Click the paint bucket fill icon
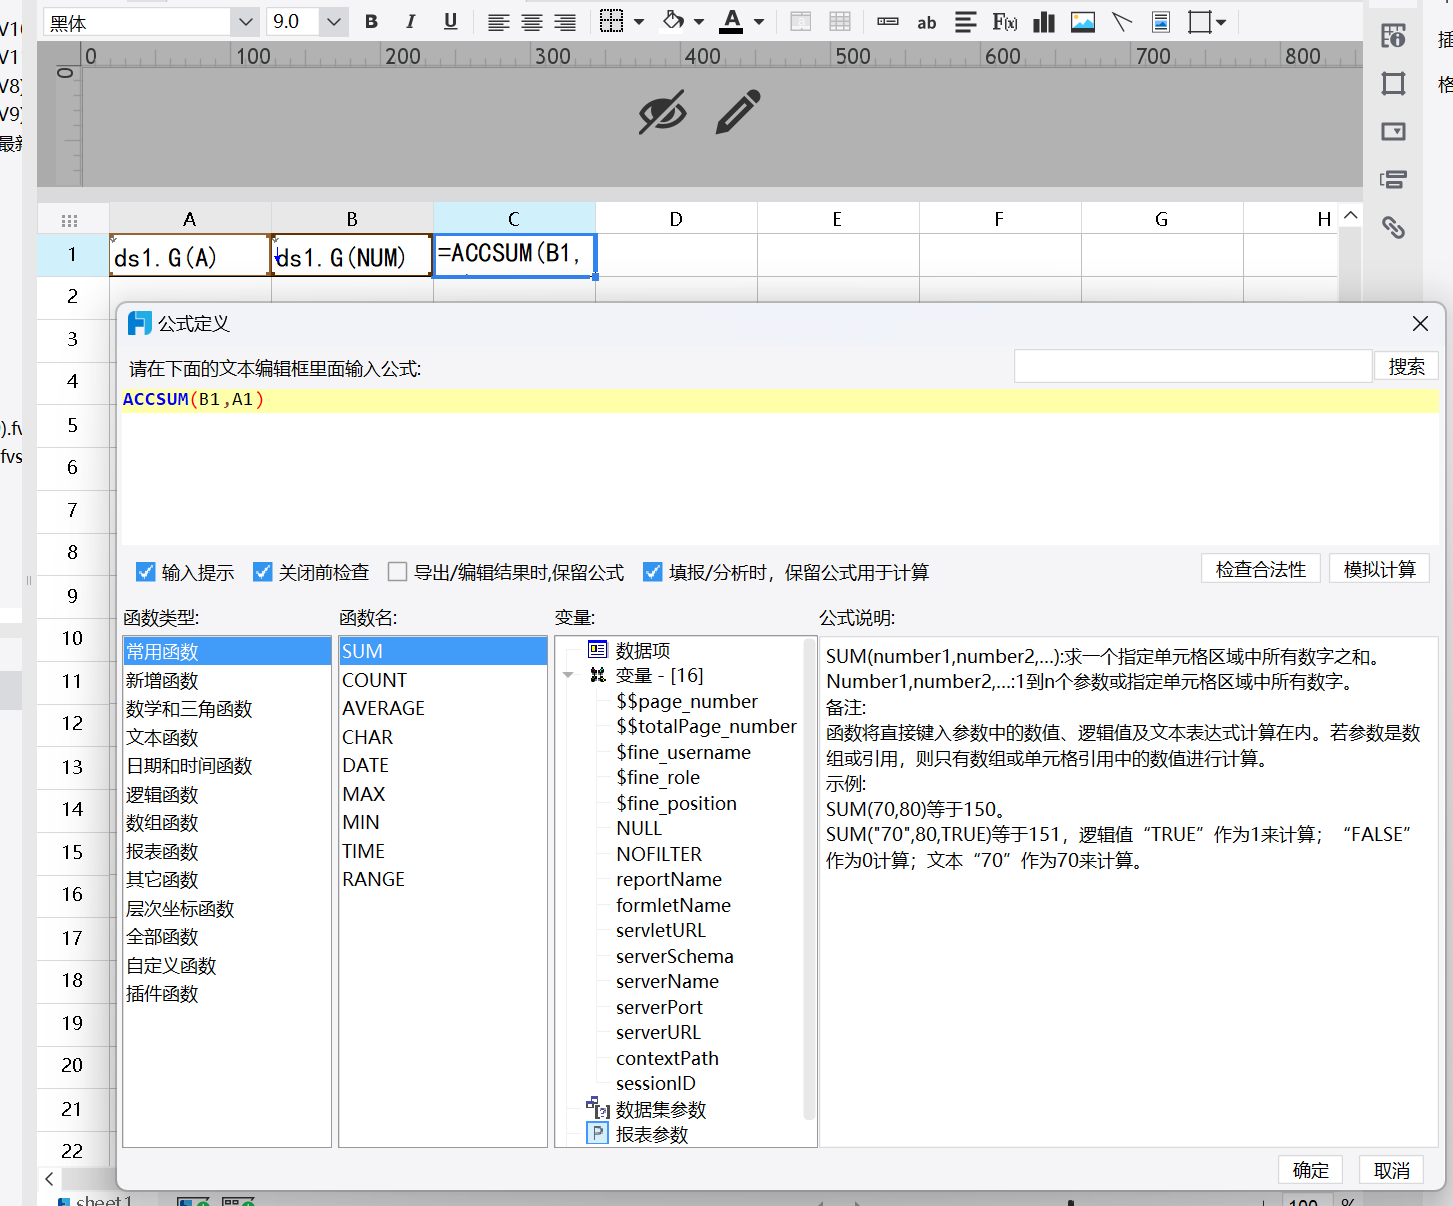1453x1206 pixels. click(674, 21)
